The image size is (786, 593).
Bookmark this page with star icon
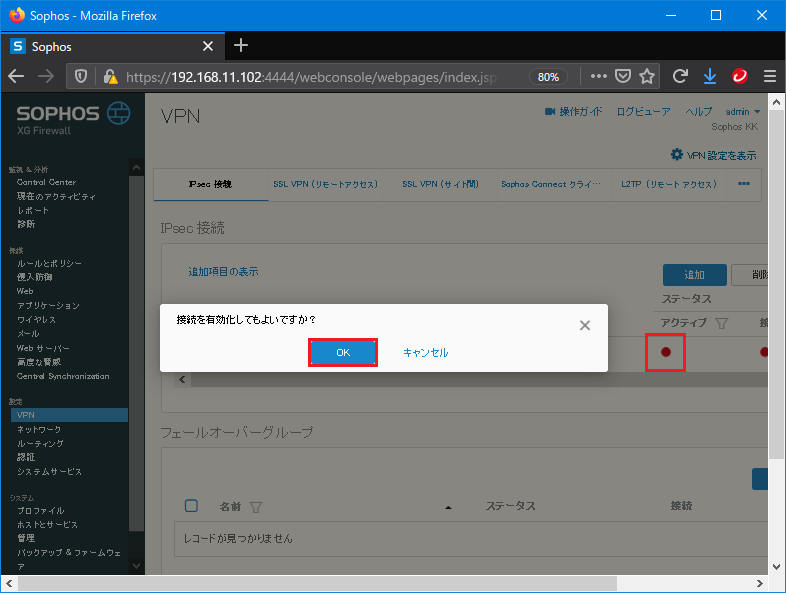647,76
